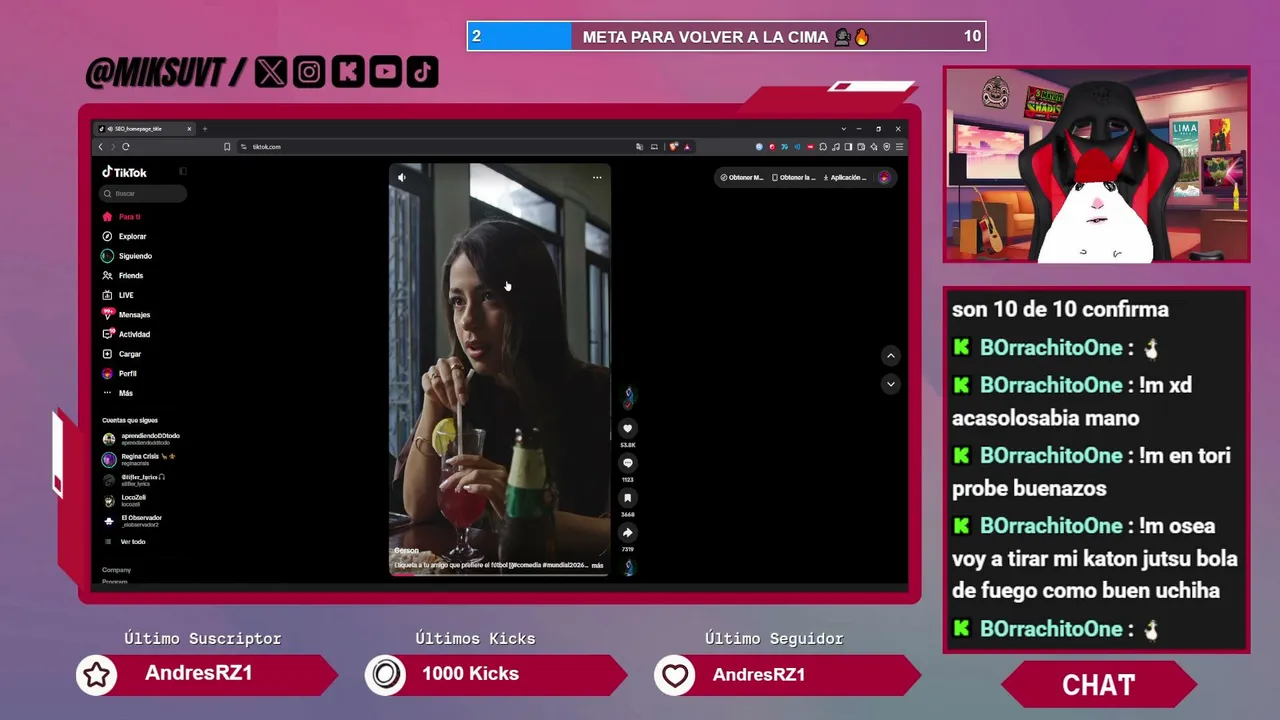Viewport: 1280px width, 720px height.
Task: Open the tab search dropdown arrow
Action: tap(844, 129)
